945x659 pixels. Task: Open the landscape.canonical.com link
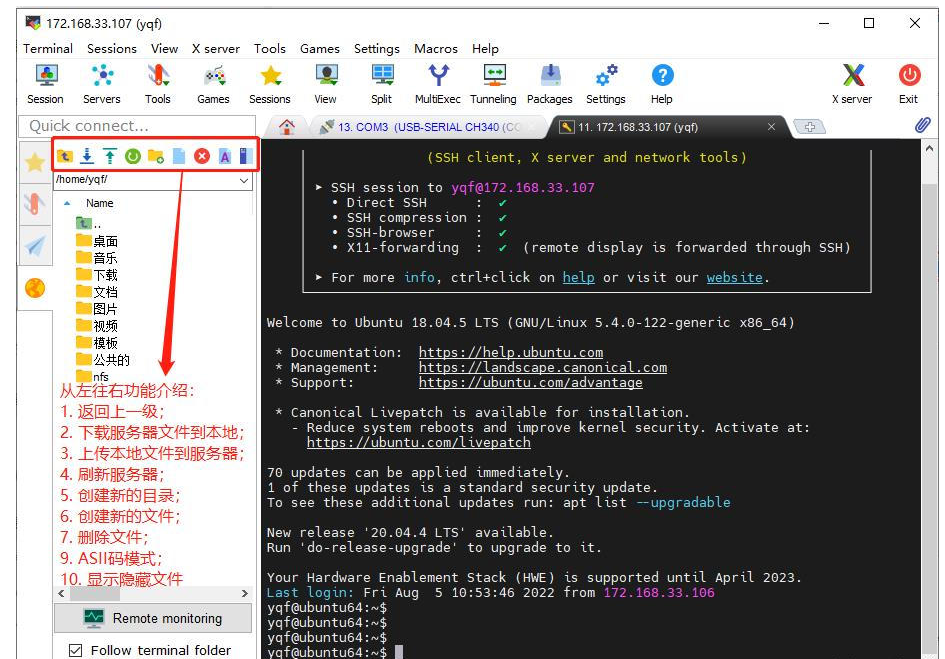tap(542, 367)
